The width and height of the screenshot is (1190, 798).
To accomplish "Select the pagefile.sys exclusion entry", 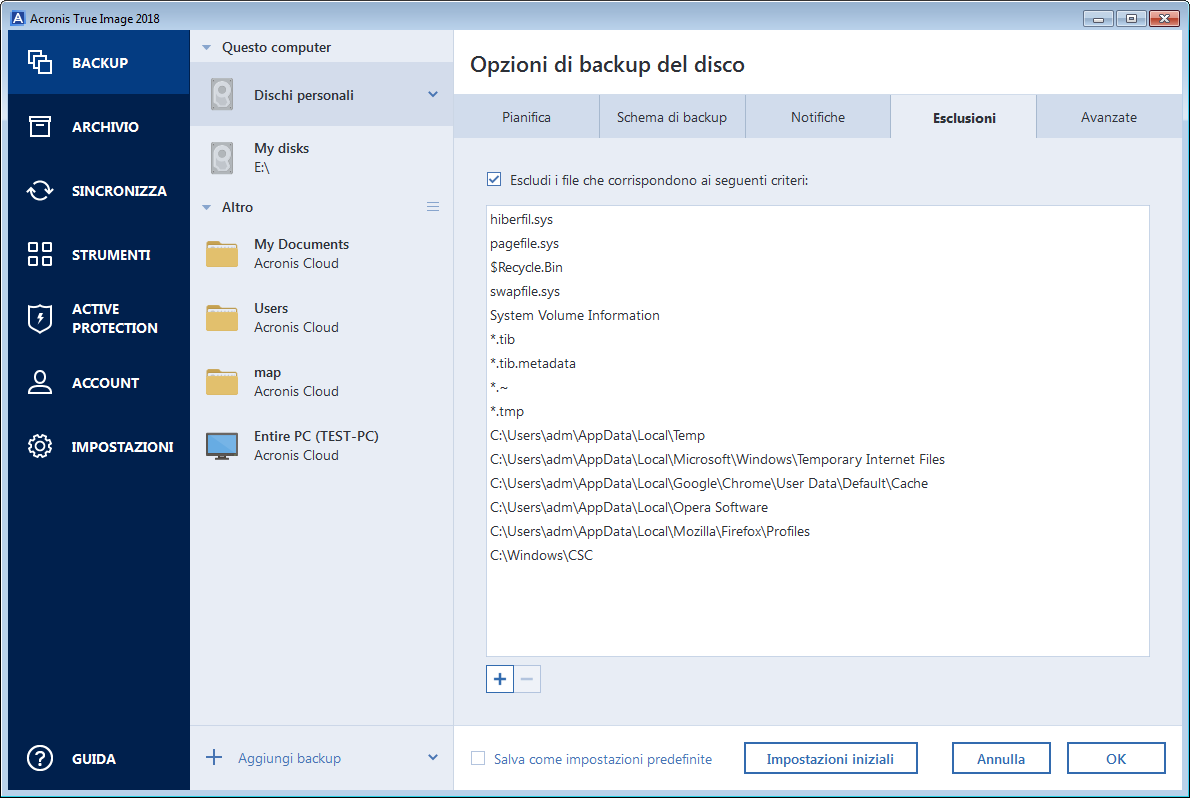I will click(817, 243).
